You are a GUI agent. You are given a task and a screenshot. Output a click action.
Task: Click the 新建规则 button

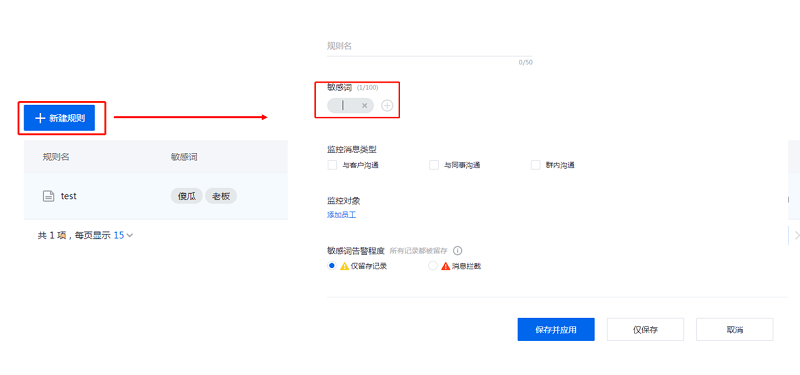[x=59, y=118]
